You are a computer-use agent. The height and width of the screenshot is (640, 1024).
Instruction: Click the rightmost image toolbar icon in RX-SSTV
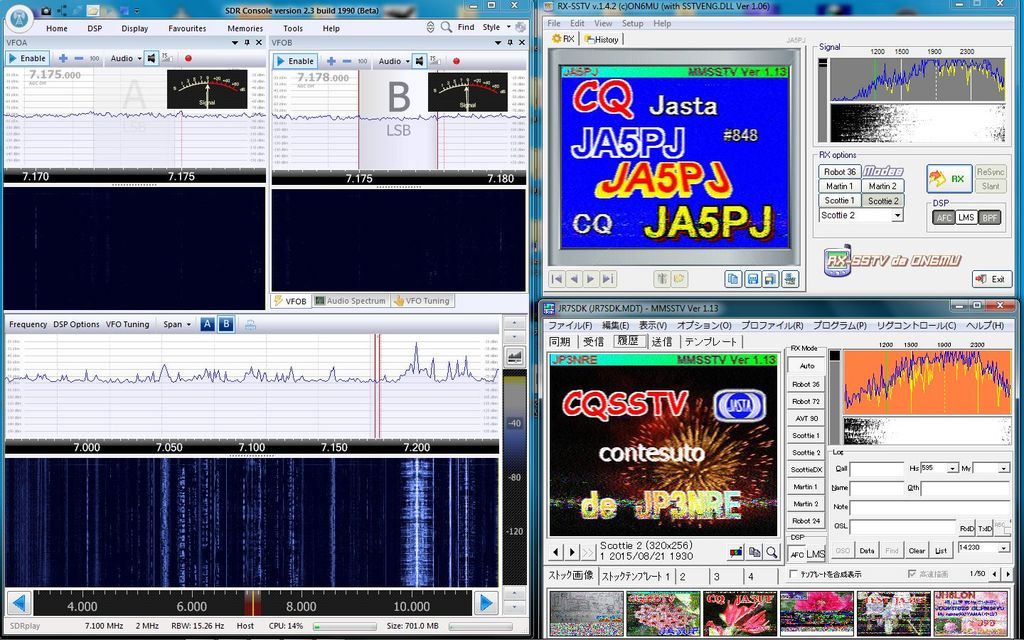point(790,280)
